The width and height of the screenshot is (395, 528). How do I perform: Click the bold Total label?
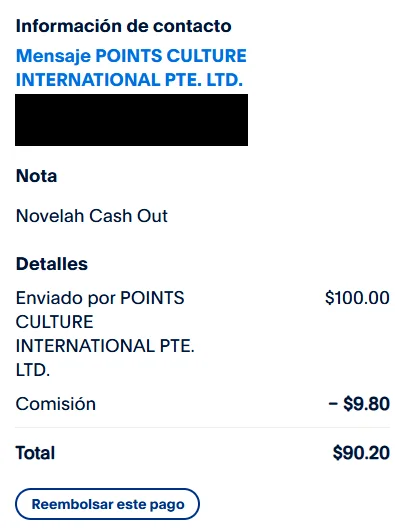coord(35,453)
